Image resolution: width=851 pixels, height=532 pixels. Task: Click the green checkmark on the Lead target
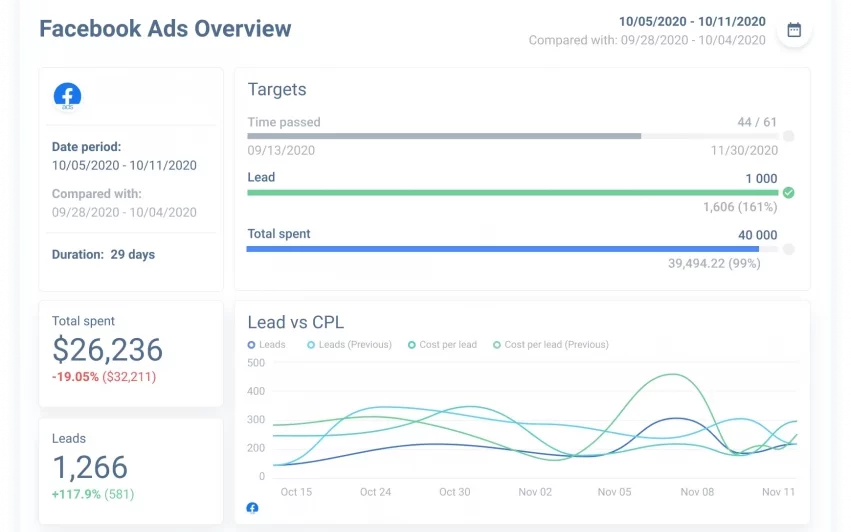pos(789,193)
